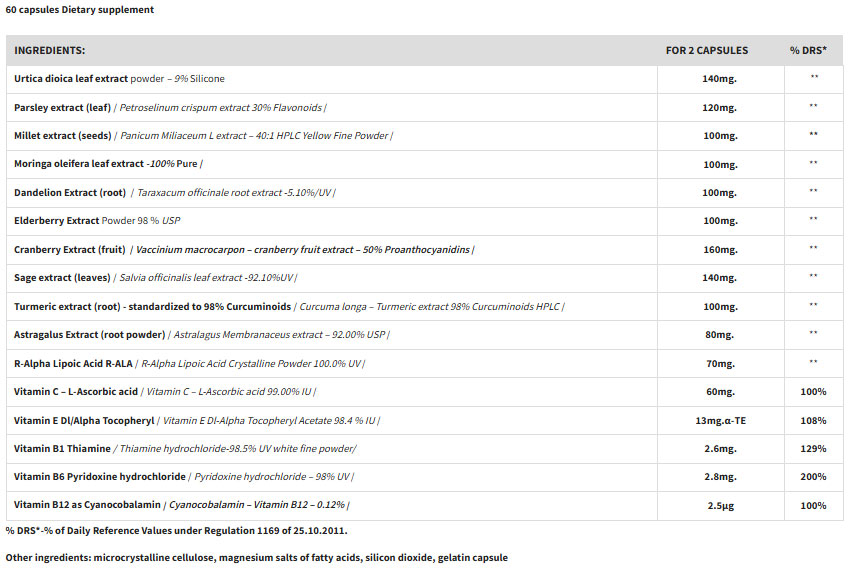Image resolution: width=850 pixels, height=571 pixels.
Task: Click the 160mg. dosage for Cranberry Extract
Action: (x=720, y=249)
